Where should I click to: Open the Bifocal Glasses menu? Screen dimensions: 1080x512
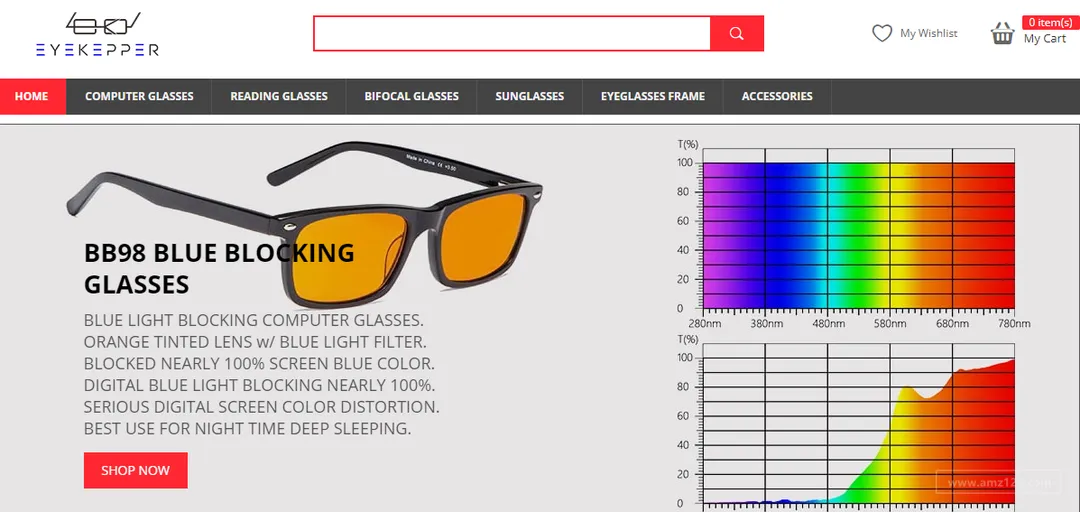pyautogui.click(x=411, y=96)
